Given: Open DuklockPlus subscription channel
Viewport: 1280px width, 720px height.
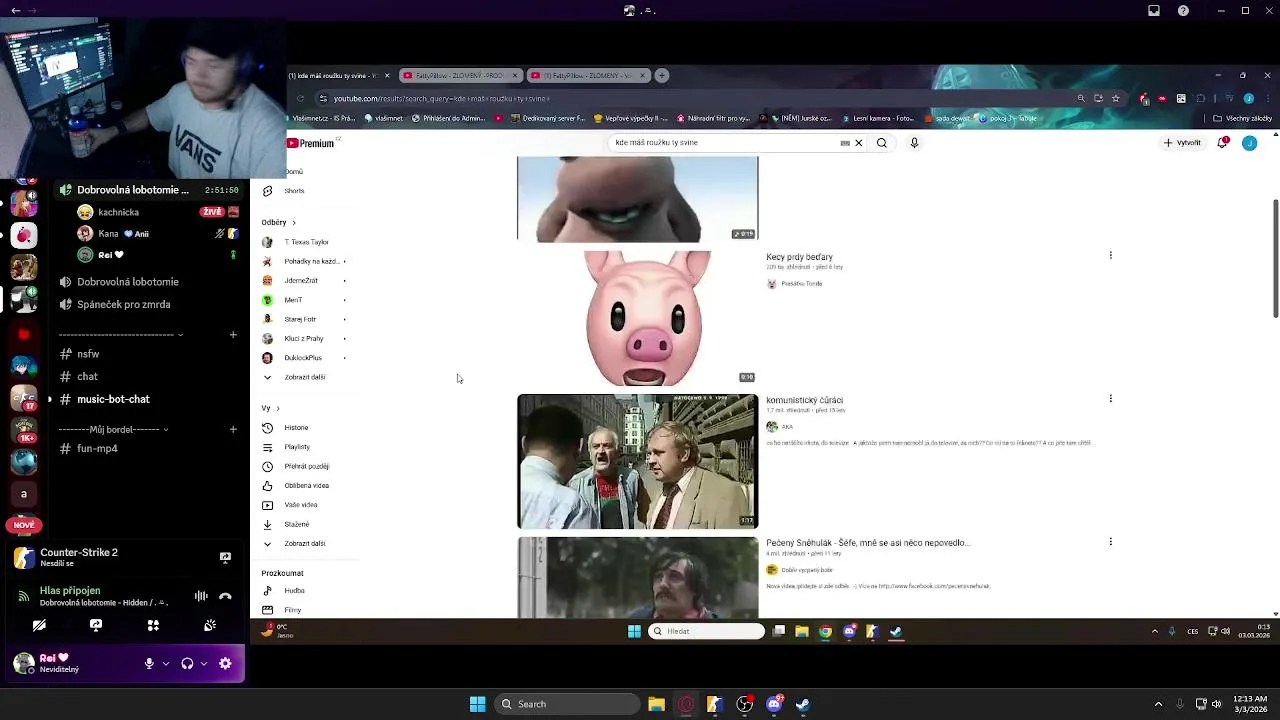Looking at the screenshot, I should [302, 358].
